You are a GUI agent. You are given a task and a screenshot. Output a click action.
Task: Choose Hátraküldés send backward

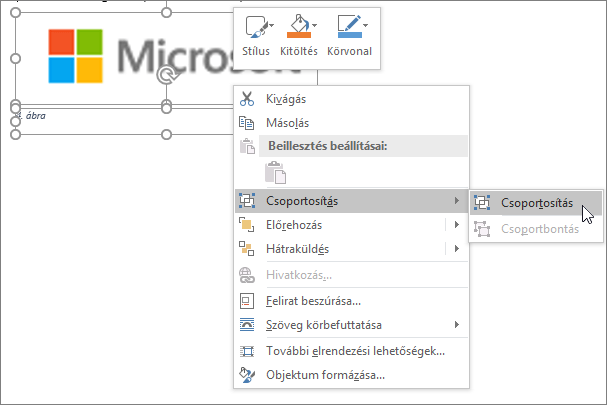pyautogui.click(x=352, y=249)
